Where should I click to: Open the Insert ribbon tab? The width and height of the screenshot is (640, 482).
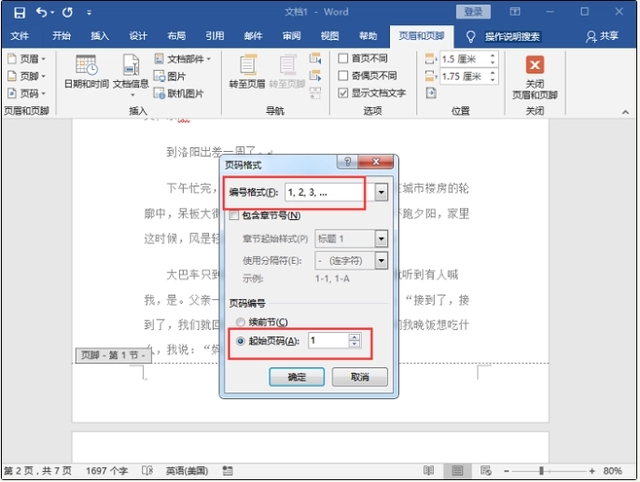coord(100,36)
